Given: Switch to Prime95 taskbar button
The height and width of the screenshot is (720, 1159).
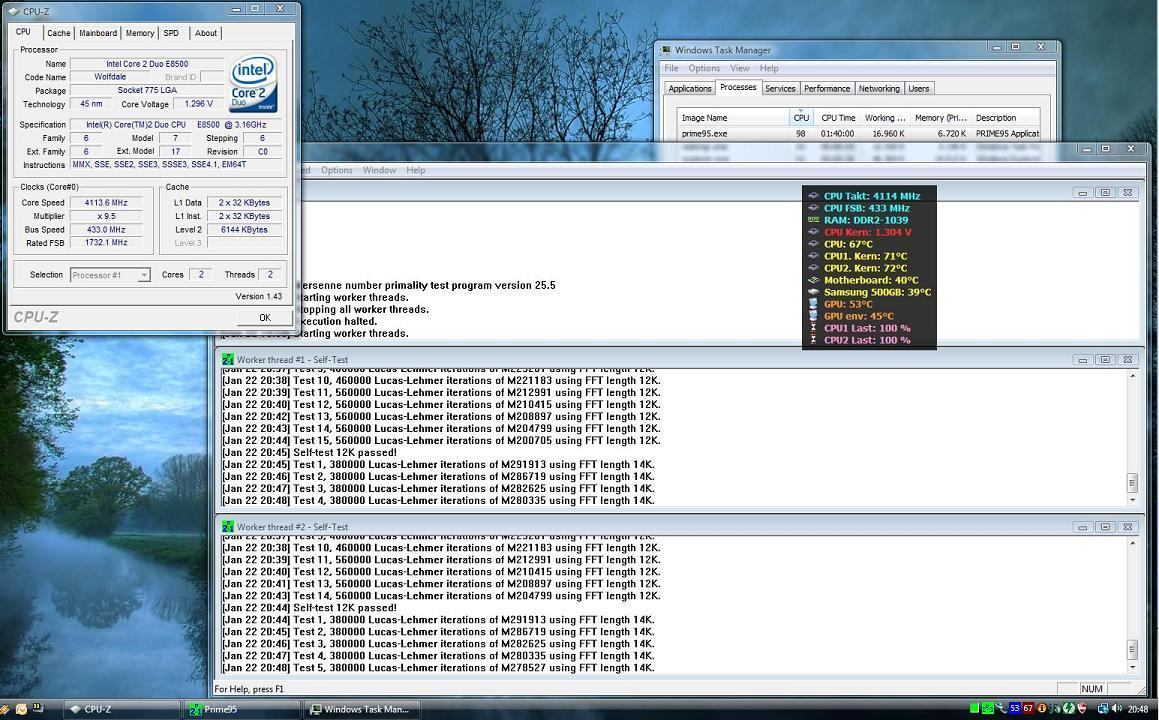Looking at the screenshot, I should pyautogui.click(x=242, y=709).
